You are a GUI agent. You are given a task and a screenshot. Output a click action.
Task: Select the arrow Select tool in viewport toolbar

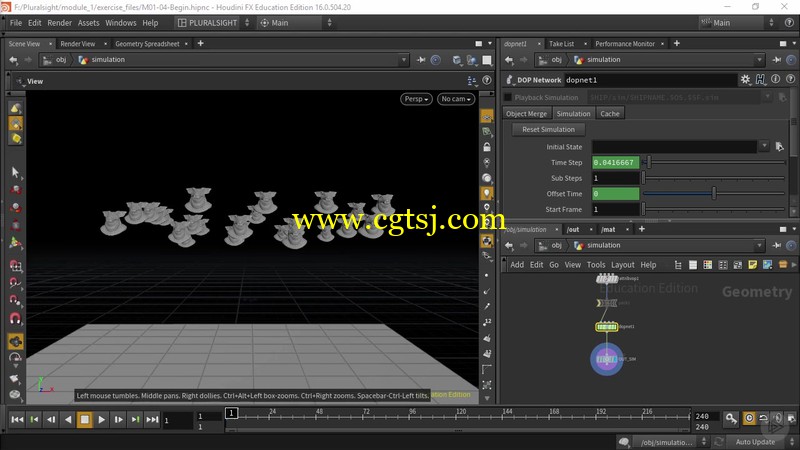[15, 172]
